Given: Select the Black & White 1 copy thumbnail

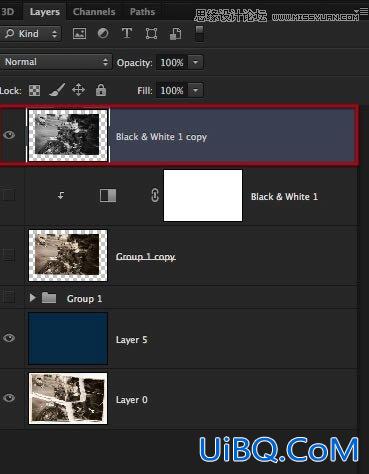Looking at the screenshot, I should click(x=68, y=135).
